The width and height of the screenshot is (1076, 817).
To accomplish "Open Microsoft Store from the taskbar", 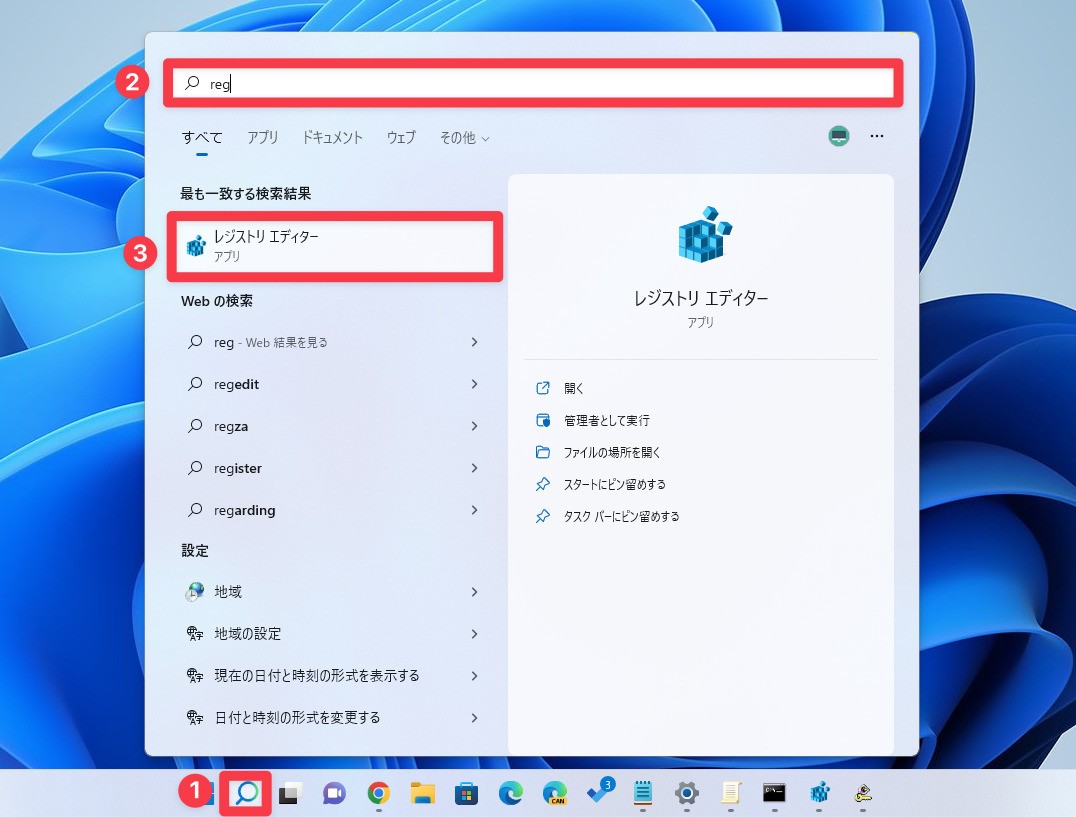I will coord(466,794).
